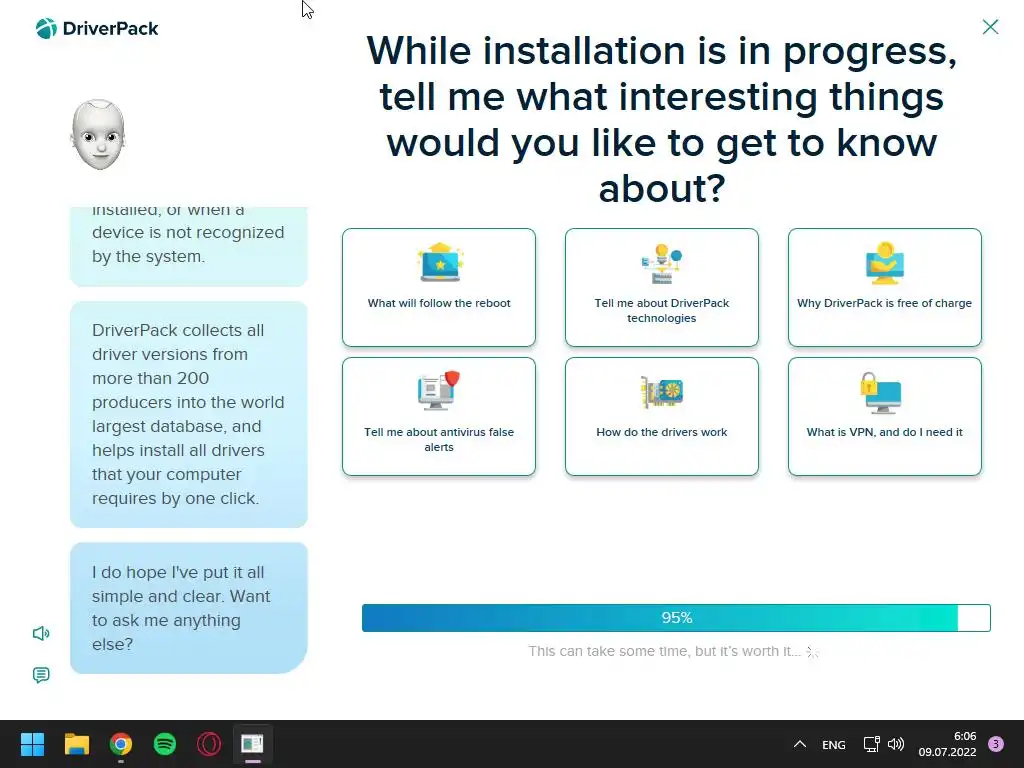The image size is (1024, 768).
Task: Toggle the chat messages icon
Action: coord(41,675)
